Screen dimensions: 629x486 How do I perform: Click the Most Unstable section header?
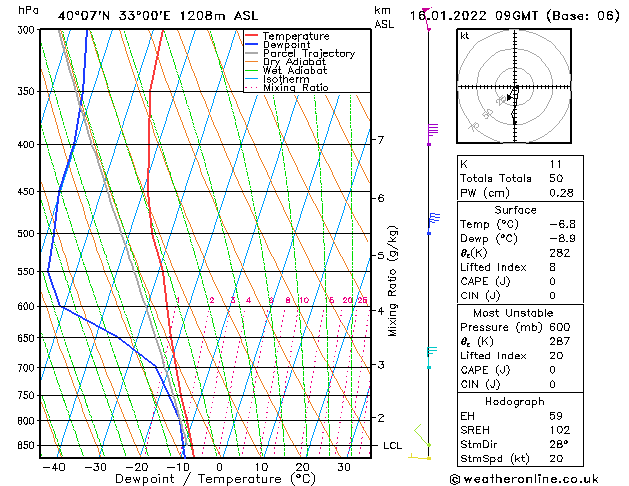pyautogui.click(x=513, y=313)
